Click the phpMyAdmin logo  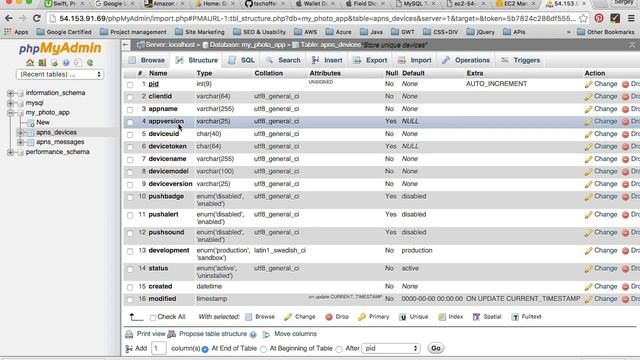[x=60, y=48]
